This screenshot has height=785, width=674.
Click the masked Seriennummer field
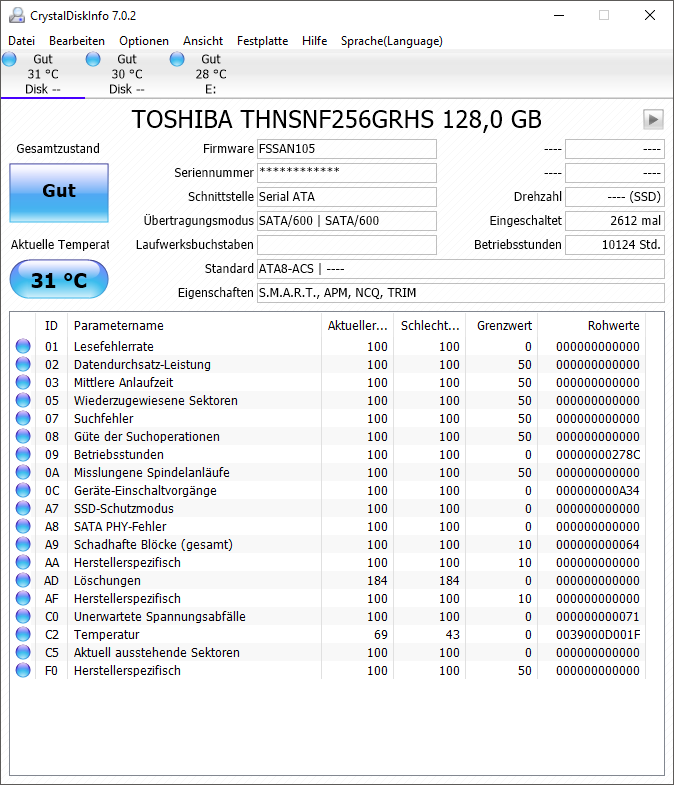[x=347, y=173]
